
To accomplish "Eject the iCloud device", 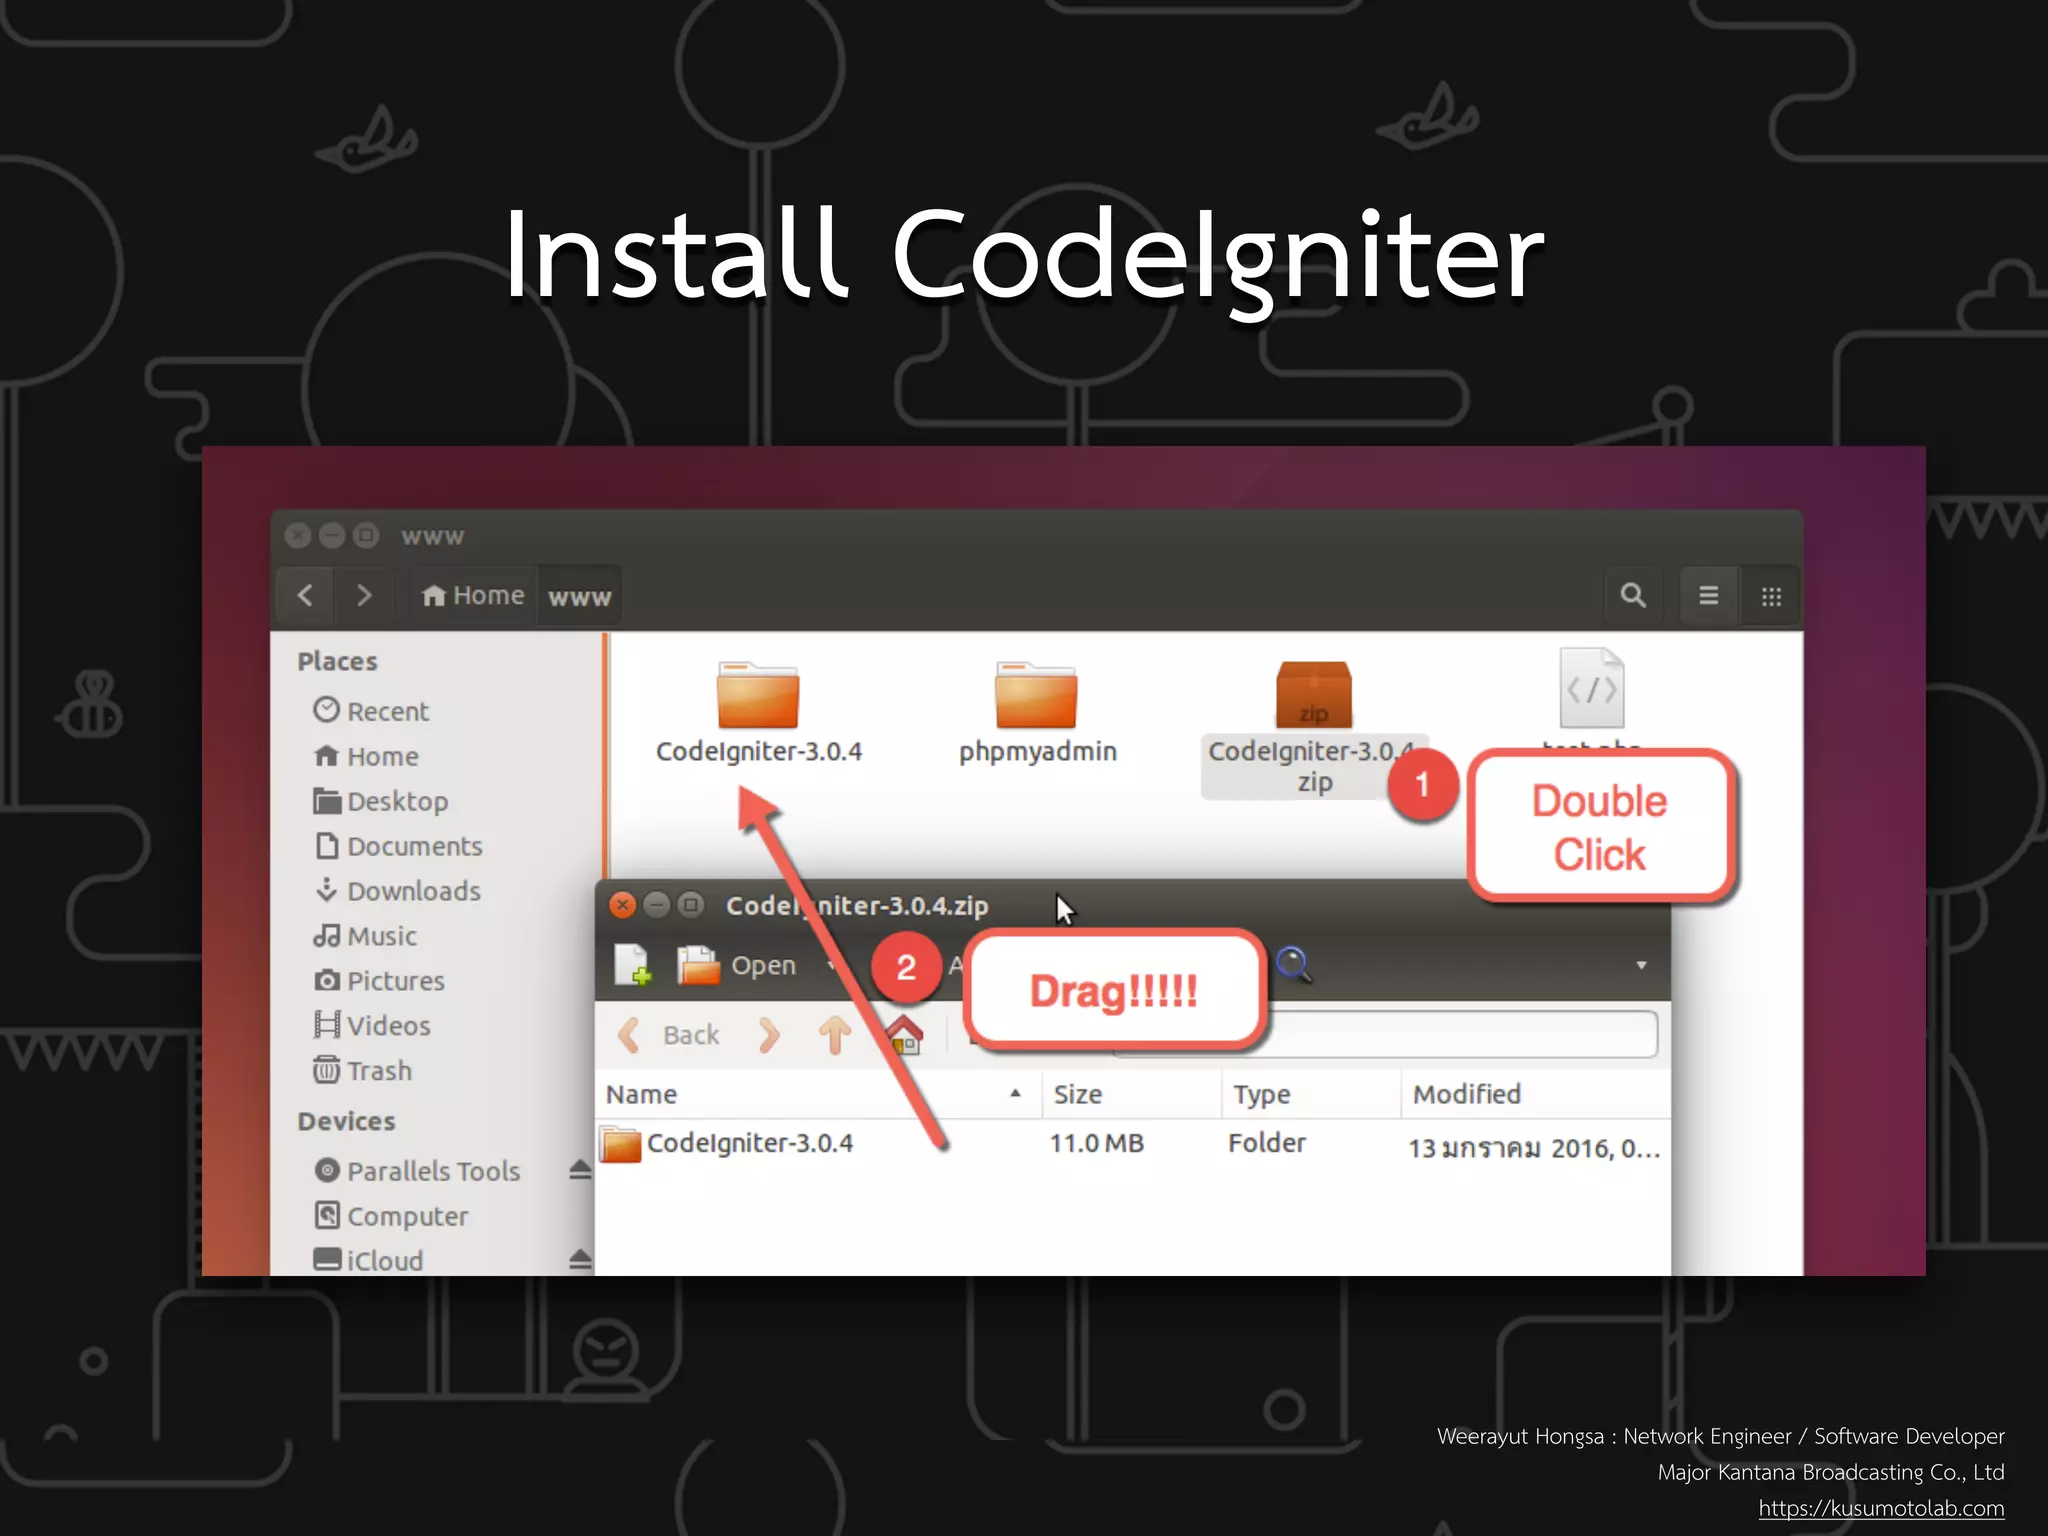I will click(x=580, y=1259).
